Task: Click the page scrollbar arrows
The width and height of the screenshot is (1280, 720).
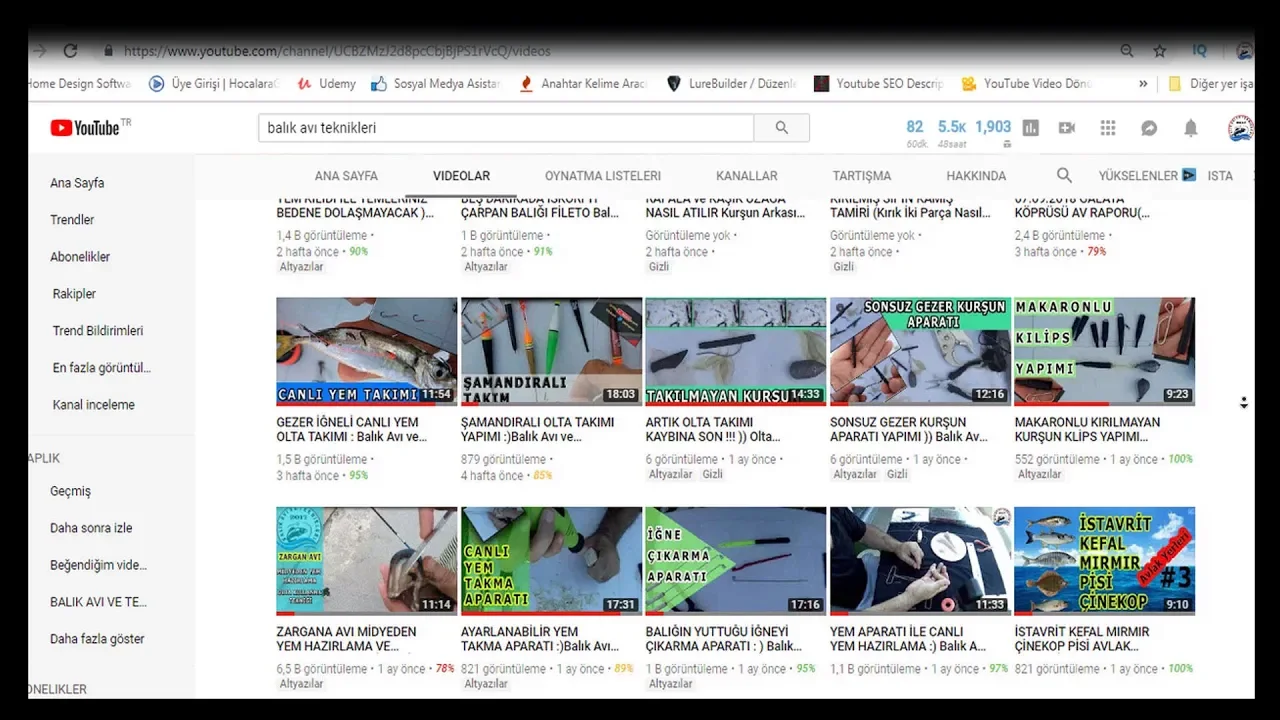Action: [1244, 403]
